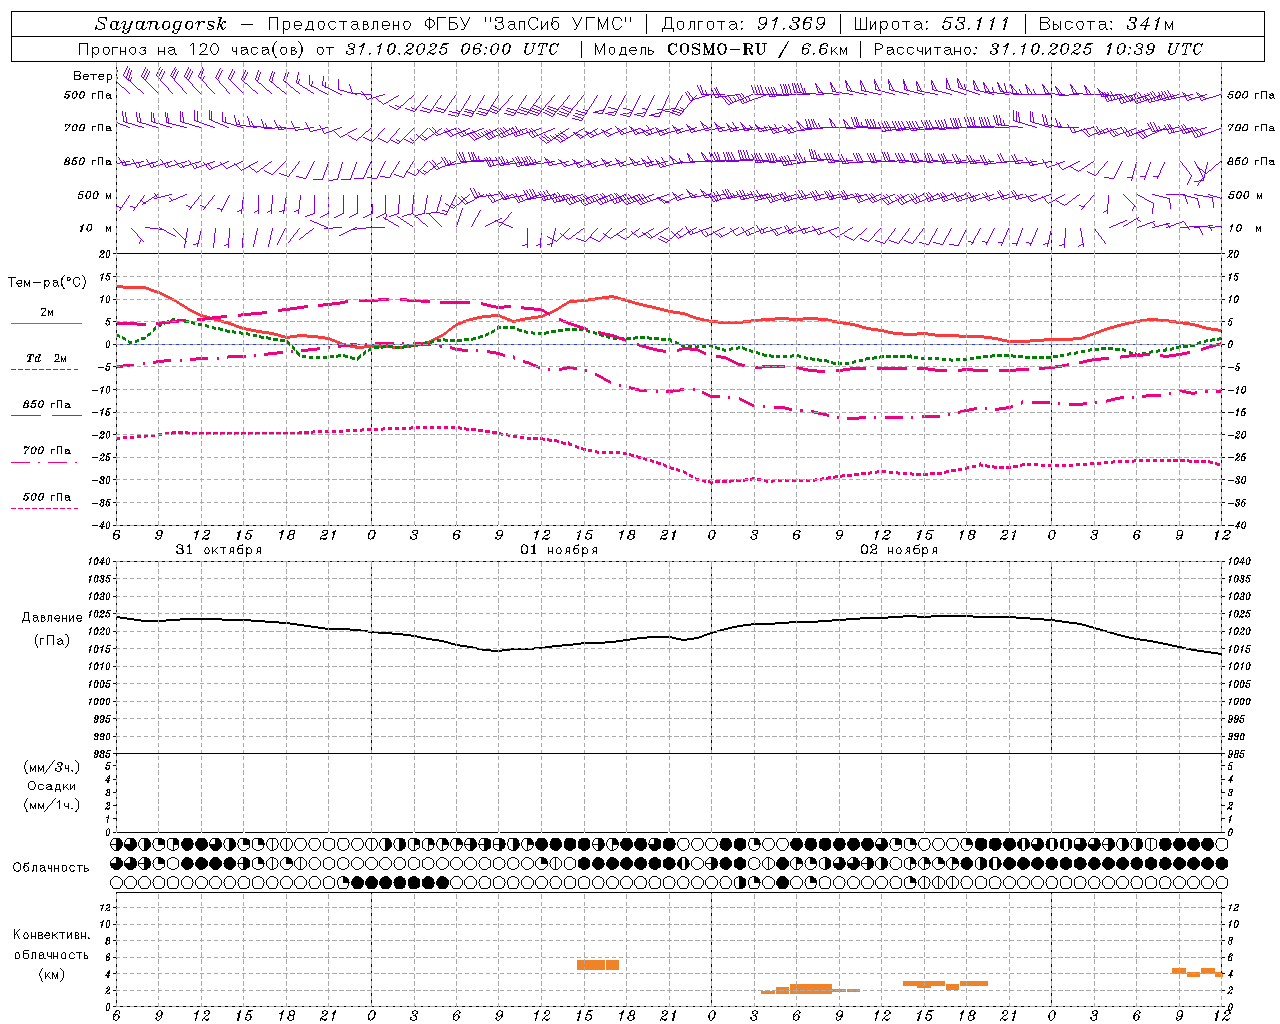Click the orange convective cloud bar near 15h, 01 ноября
The image size is (1280, 1024).
click(598, 965)
